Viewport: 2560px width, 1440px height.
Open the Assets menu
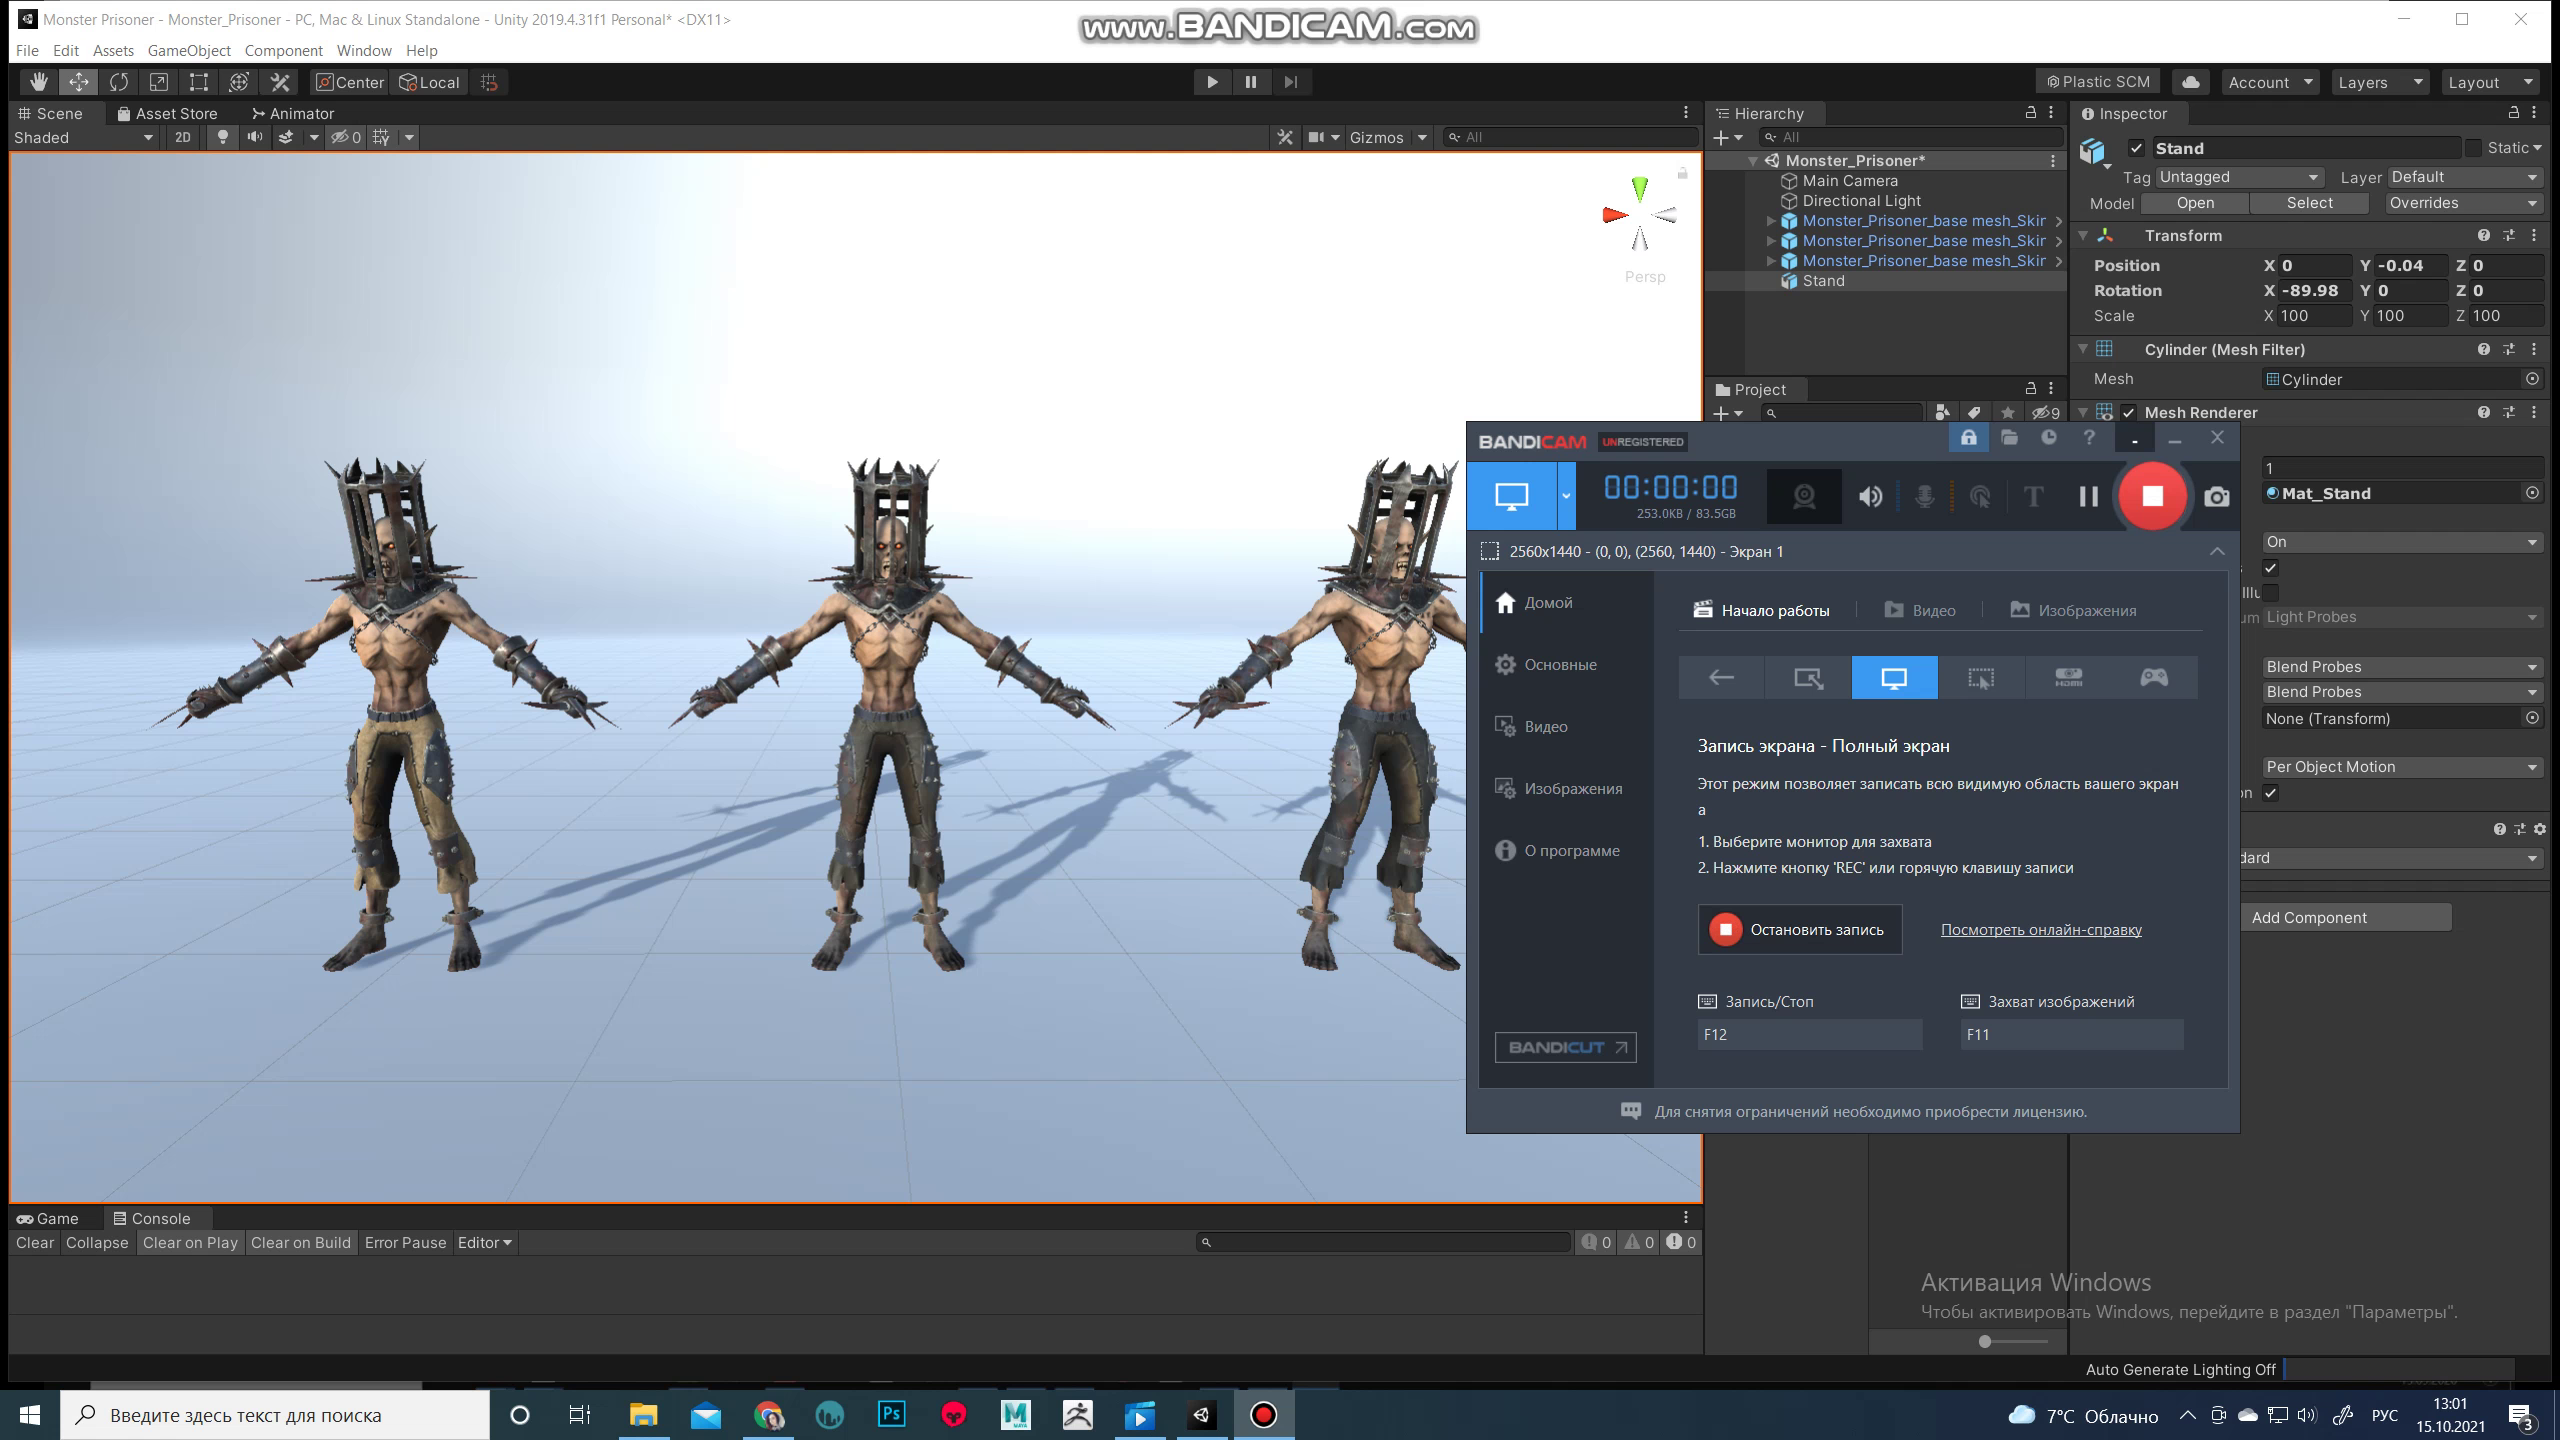113,50
